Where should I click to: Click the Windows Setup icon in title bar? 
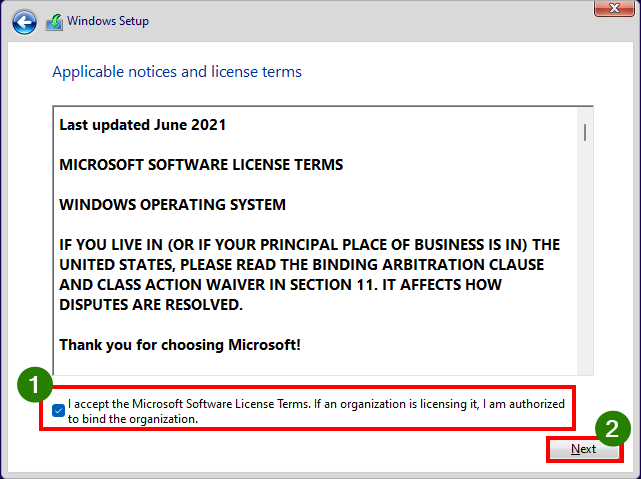pyautogui.click(x=54, y=22)
